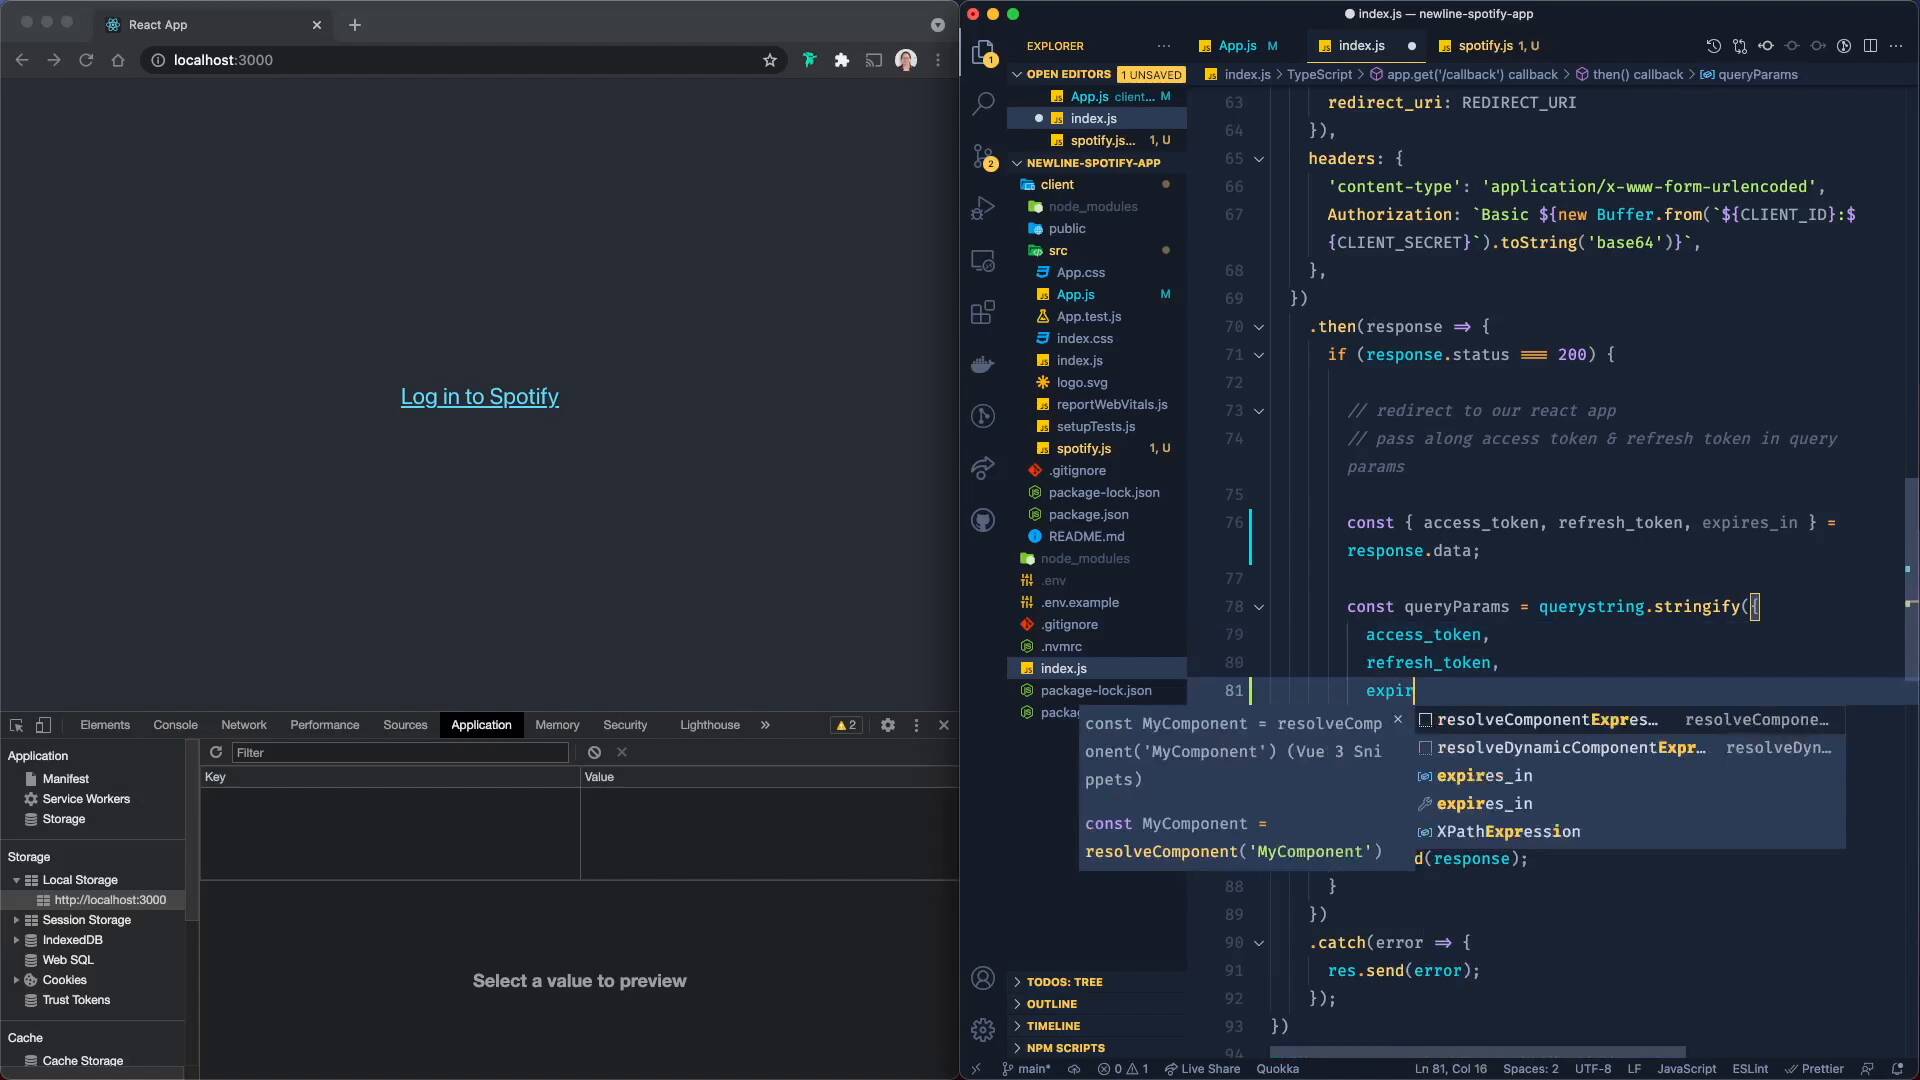Start Live Share from the status bar
Image resolution: width=1920 pixels, height=1080 pixels.
[1202, 1069]
